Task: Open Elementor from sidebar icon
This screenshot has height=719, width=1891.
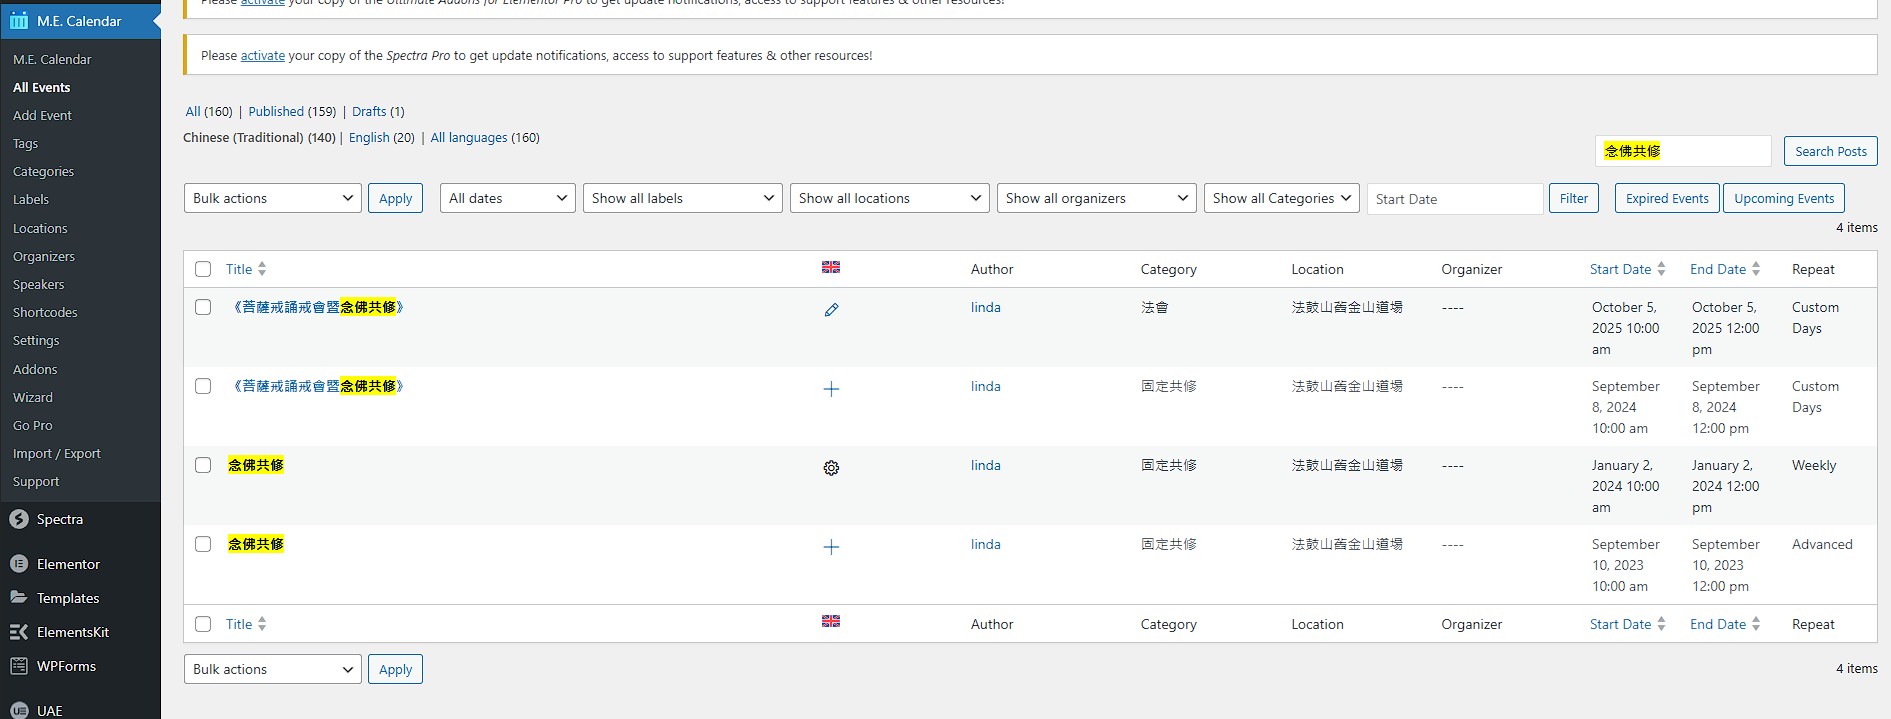Action: coord(19,564)
